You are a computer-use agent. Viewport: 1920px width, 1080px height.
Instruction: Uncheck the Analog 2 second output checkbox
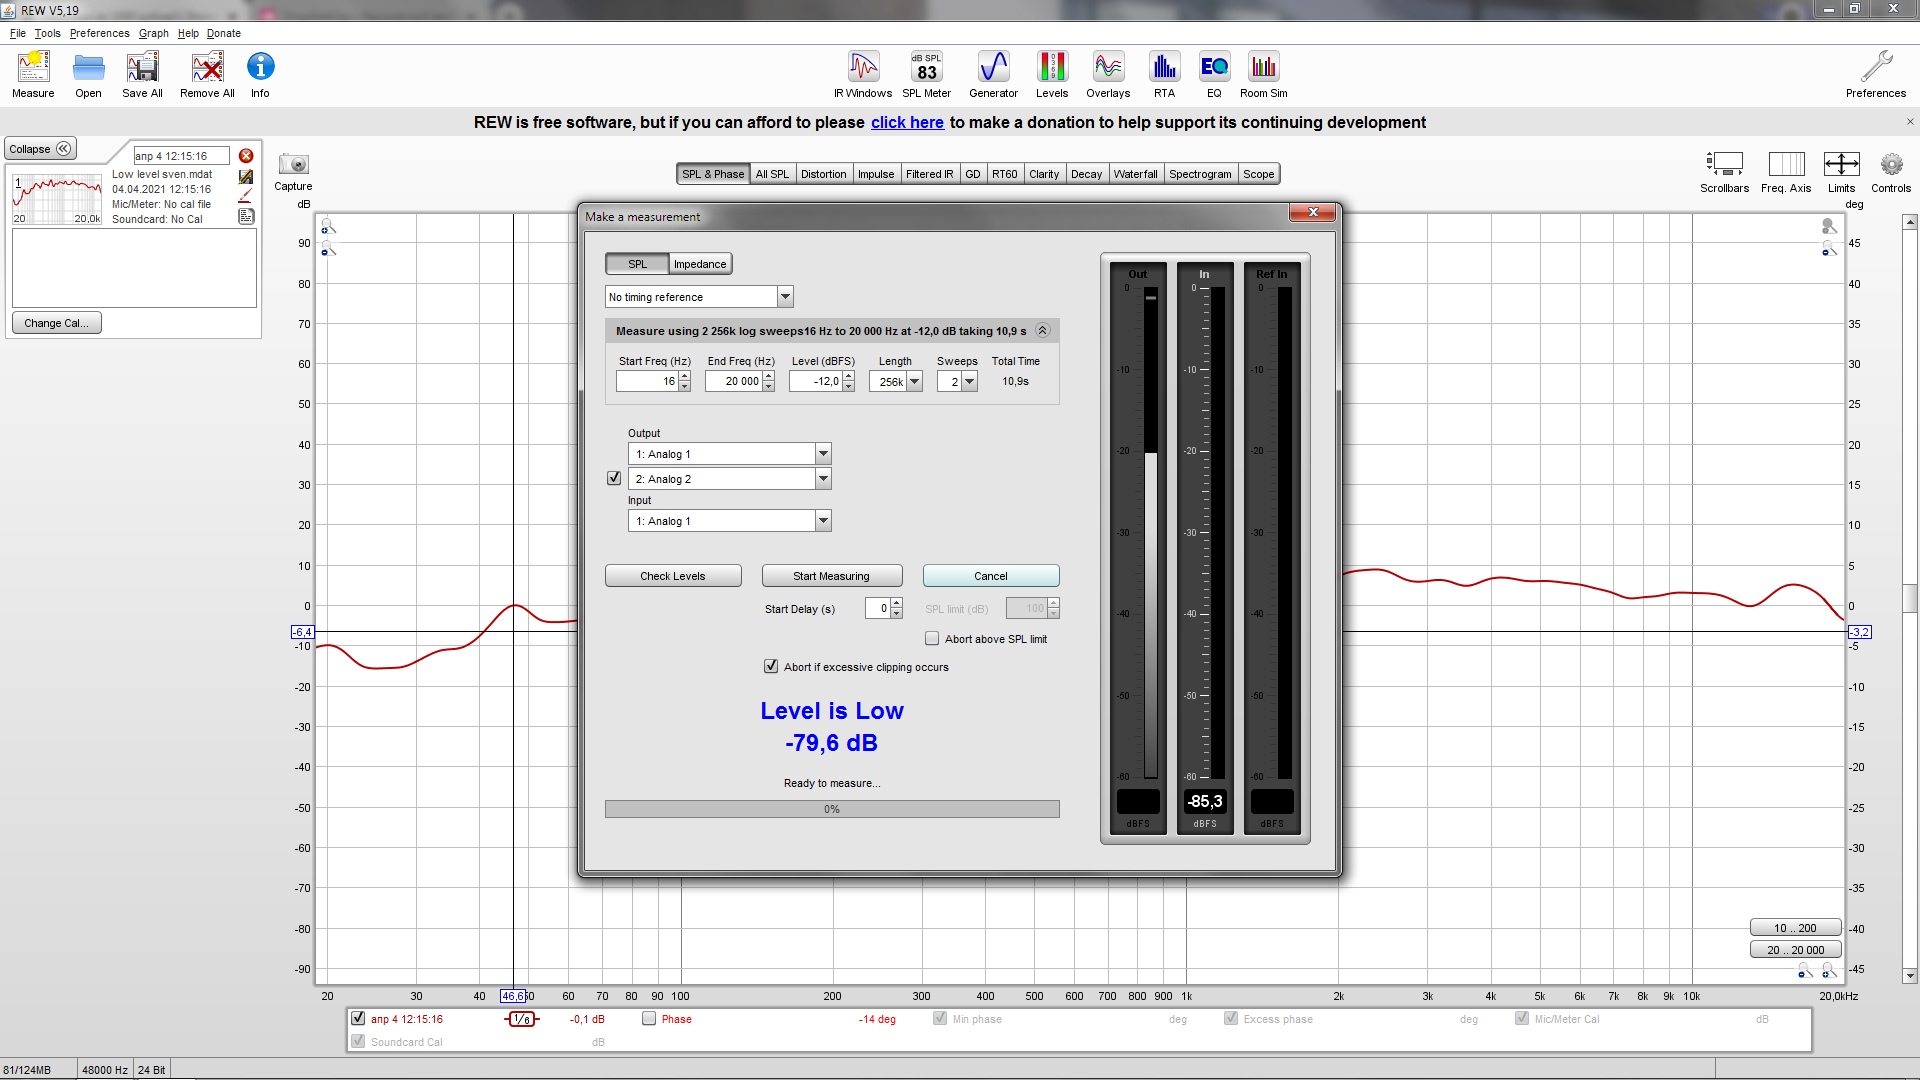(614, 479)
